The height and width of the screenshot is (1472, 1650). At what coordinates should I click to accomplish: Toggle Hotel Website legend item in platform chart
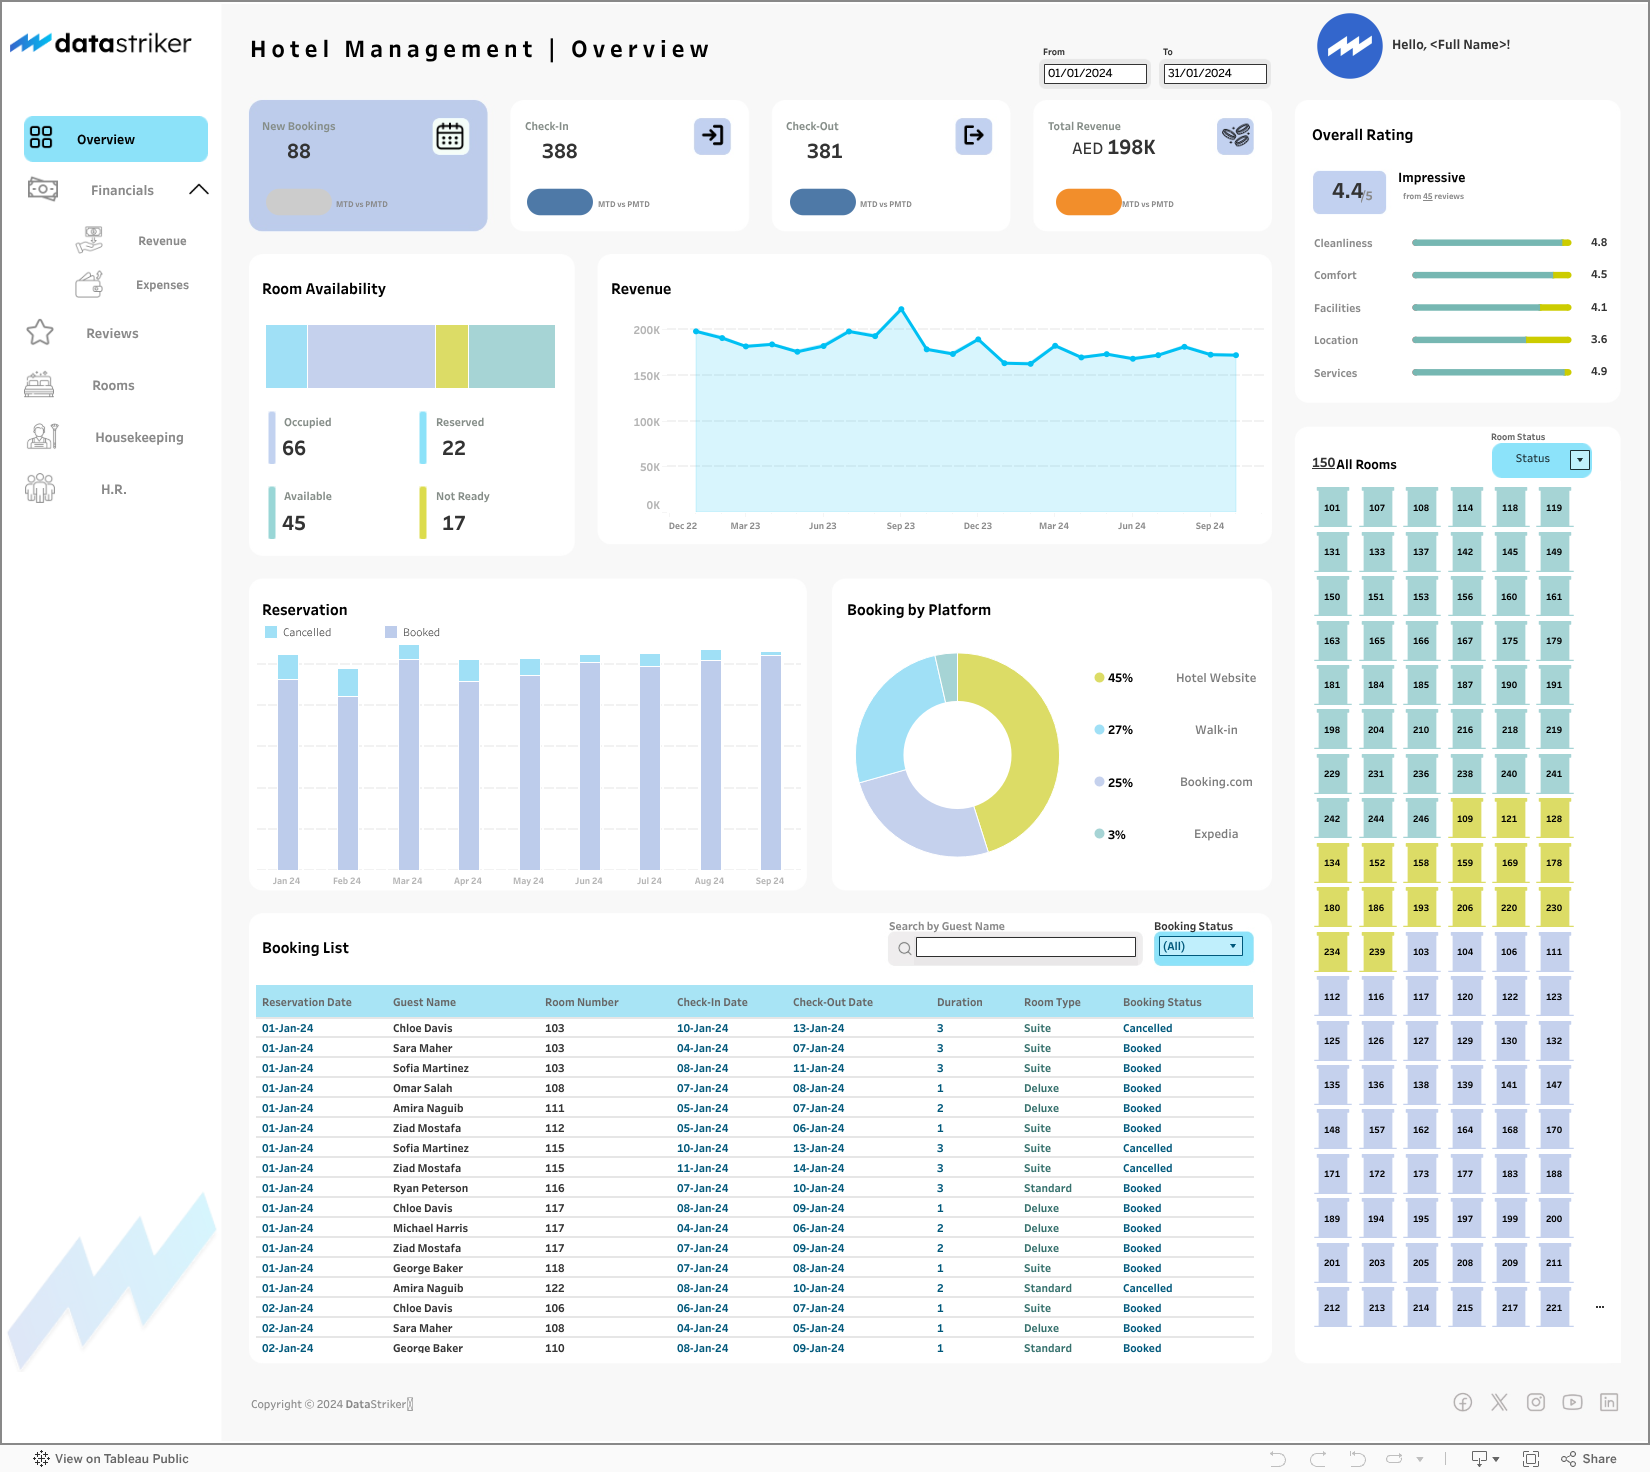(x=1176, y=678)
